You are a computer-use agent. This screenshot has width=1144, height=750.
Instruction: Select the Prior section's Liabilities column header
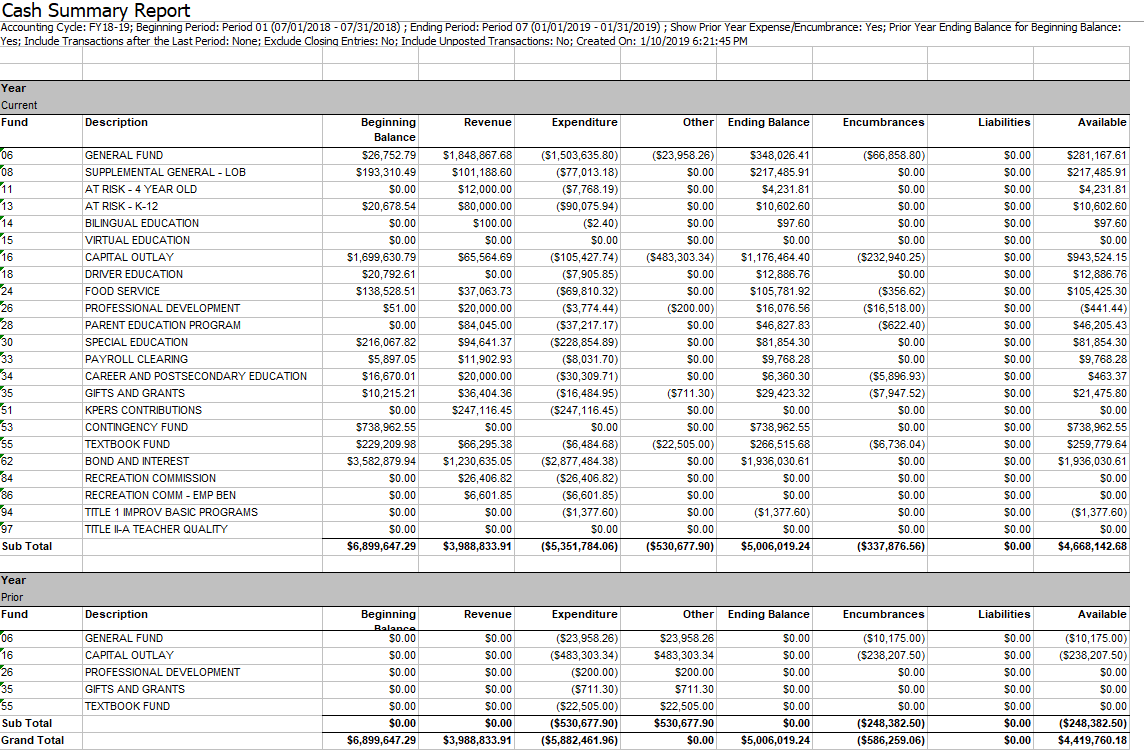click(1004, 614)
